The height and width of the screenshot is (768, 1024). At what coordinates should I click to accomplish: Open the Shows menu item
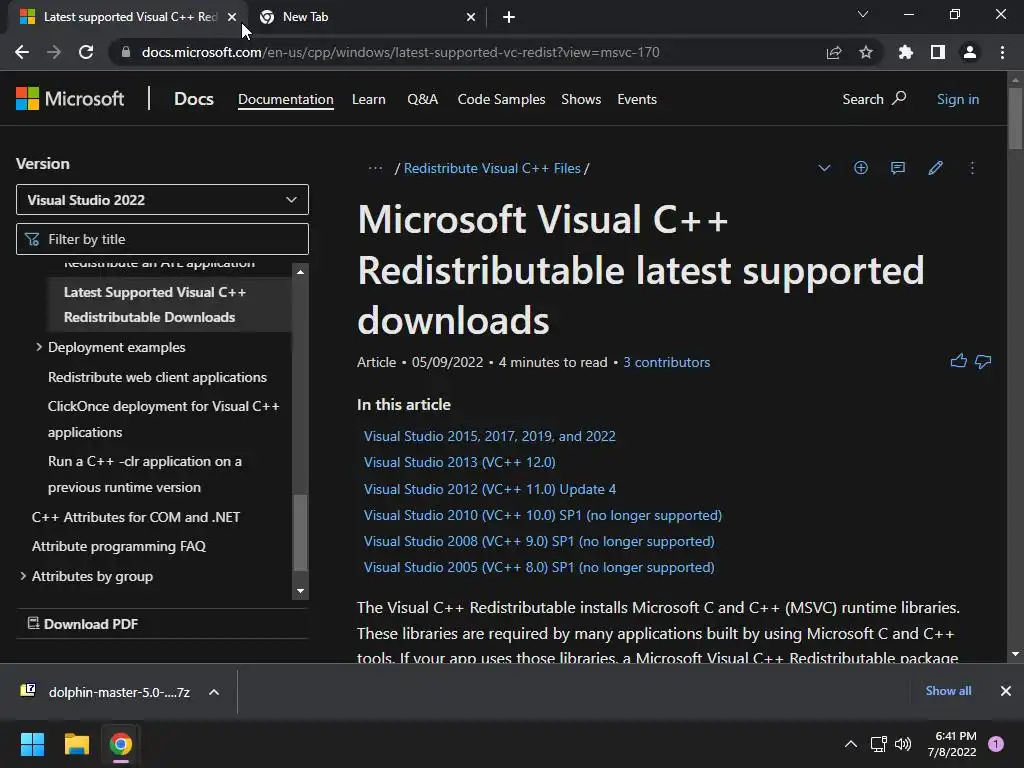pyautogui.click(x=581, y=99)
